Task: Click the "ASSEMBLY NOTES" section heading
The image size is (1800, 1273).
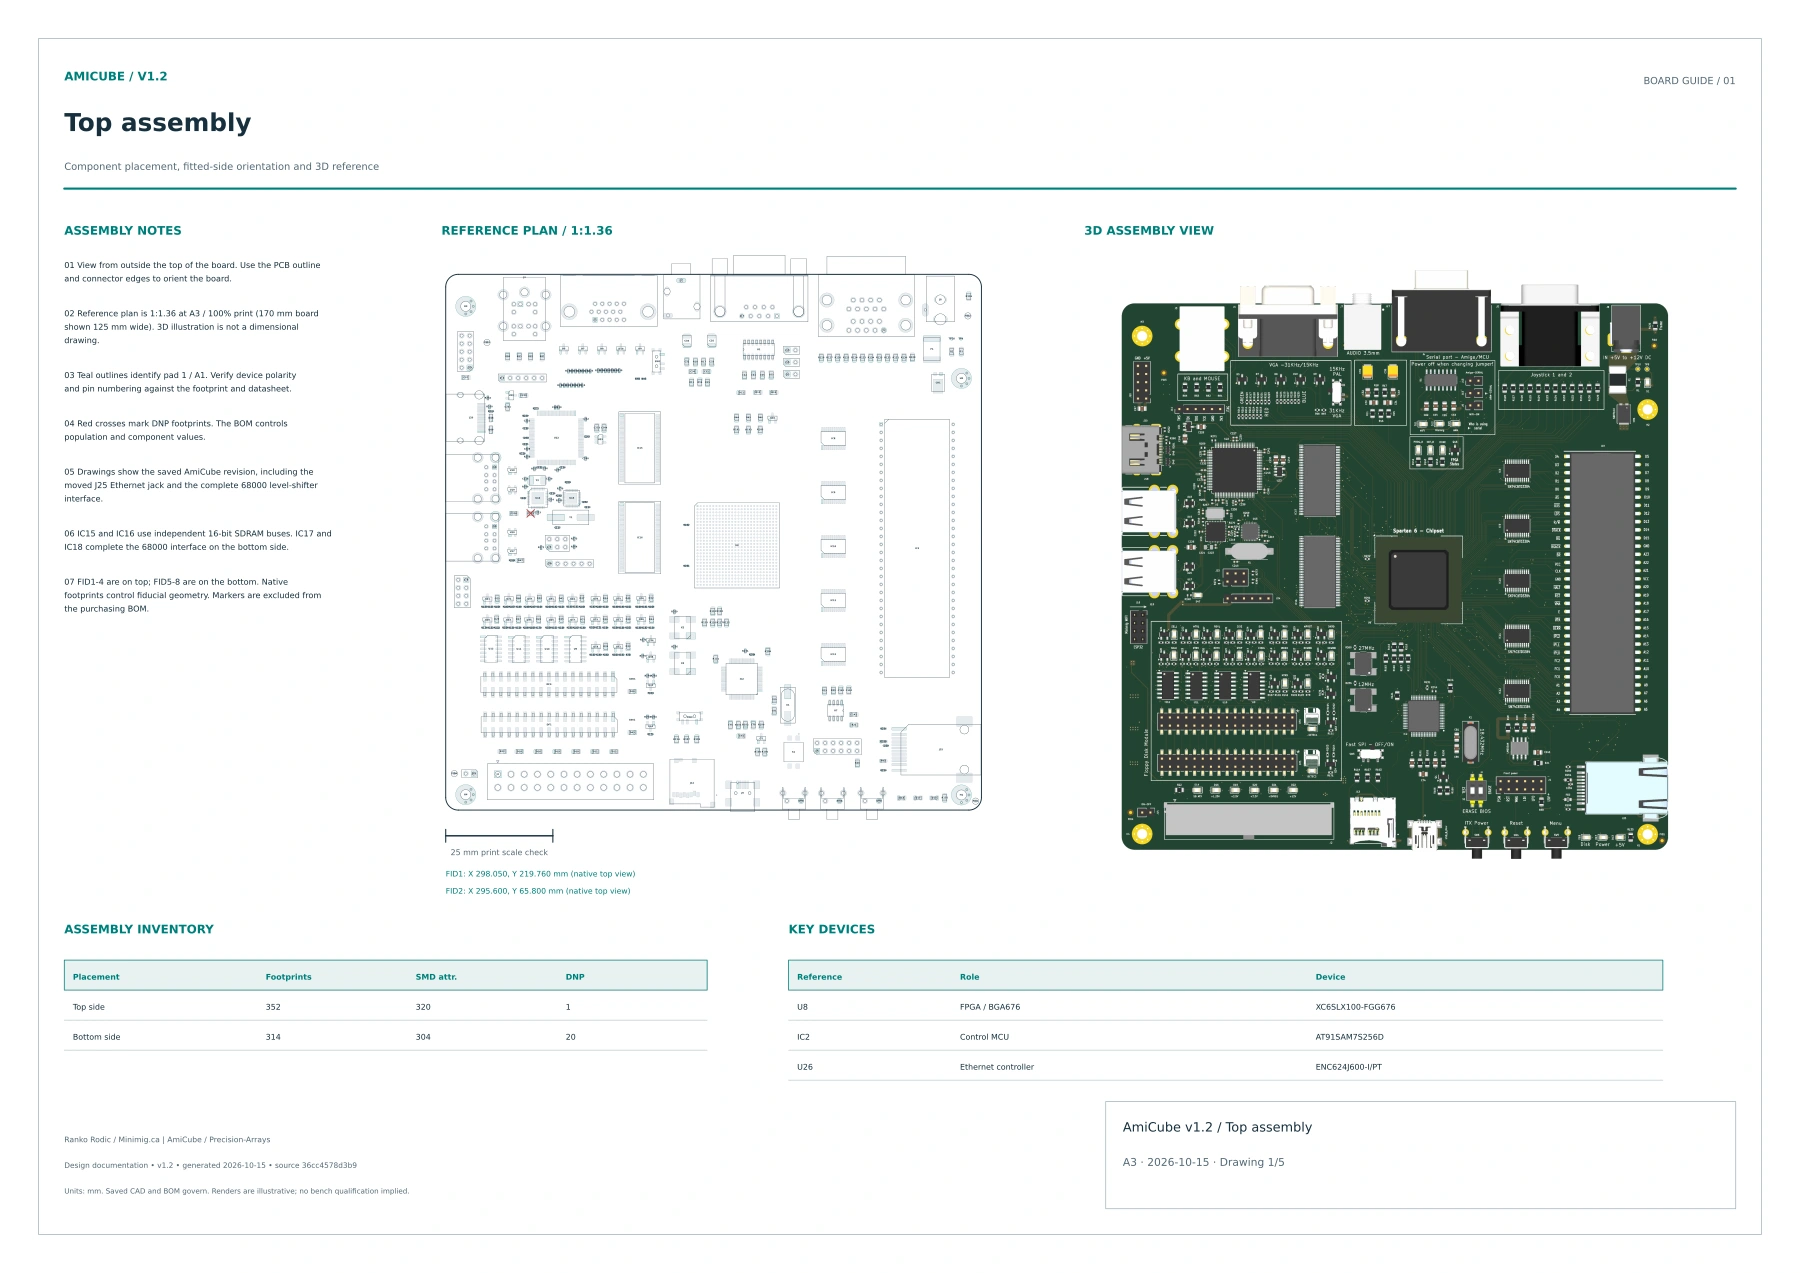Action: (123, 231)
